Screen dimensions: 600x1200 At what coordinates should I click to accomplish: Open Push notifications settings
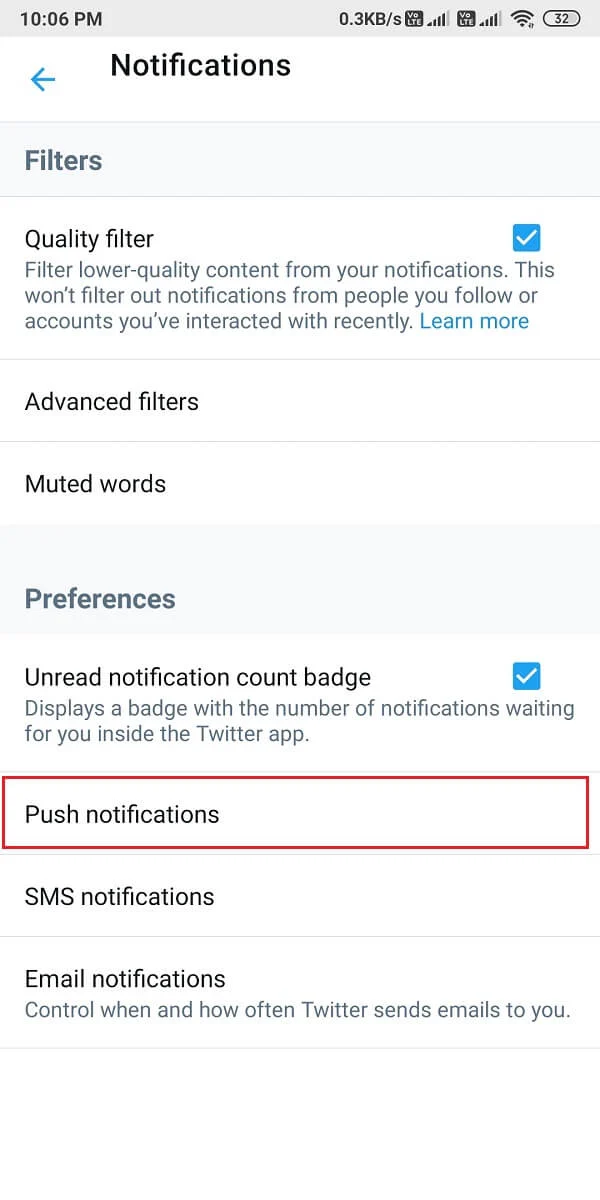coord(120,813)
